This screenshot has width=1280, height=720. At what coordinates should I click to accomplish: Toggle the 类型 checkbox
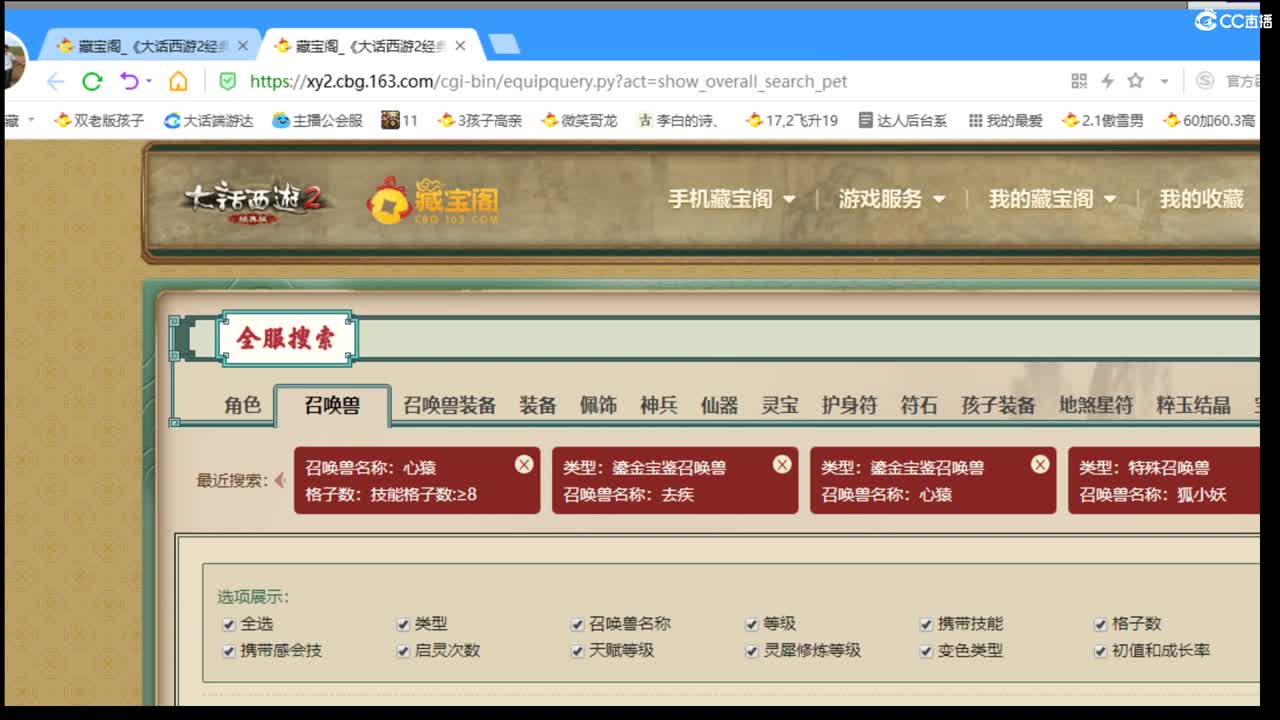click(x=403, y=624)
